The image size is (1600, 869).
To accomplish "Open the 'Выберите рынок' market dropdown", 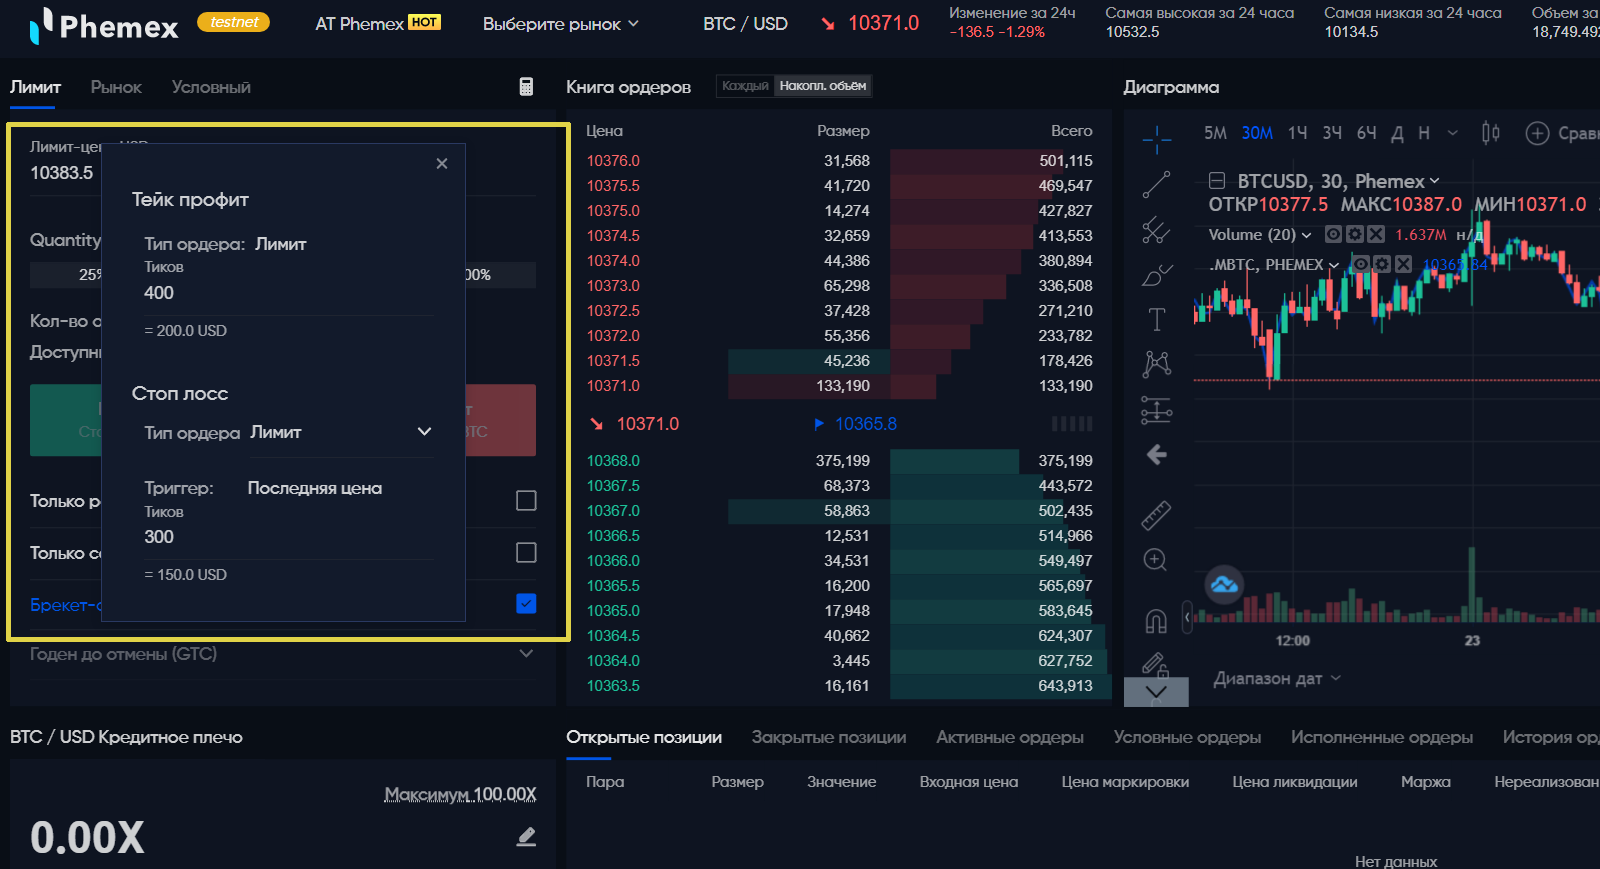I will coord(560,24).
